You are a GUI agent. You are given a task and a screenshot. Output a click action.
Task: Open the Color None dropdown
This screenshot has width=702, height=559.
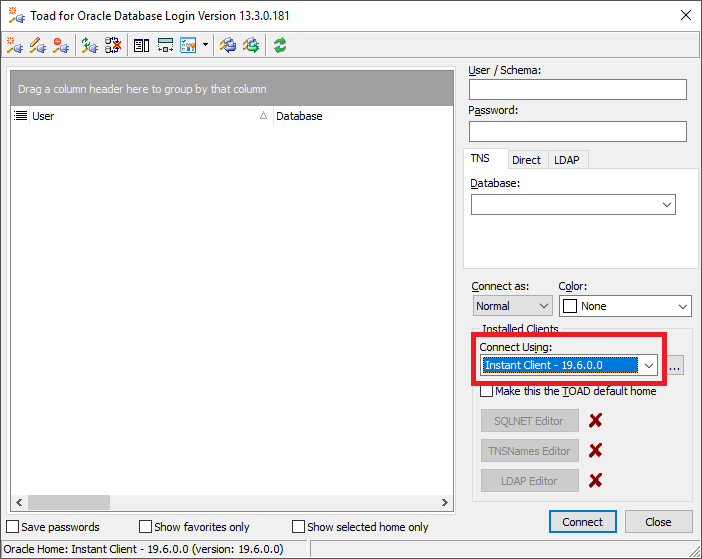[x=625, y=306]
